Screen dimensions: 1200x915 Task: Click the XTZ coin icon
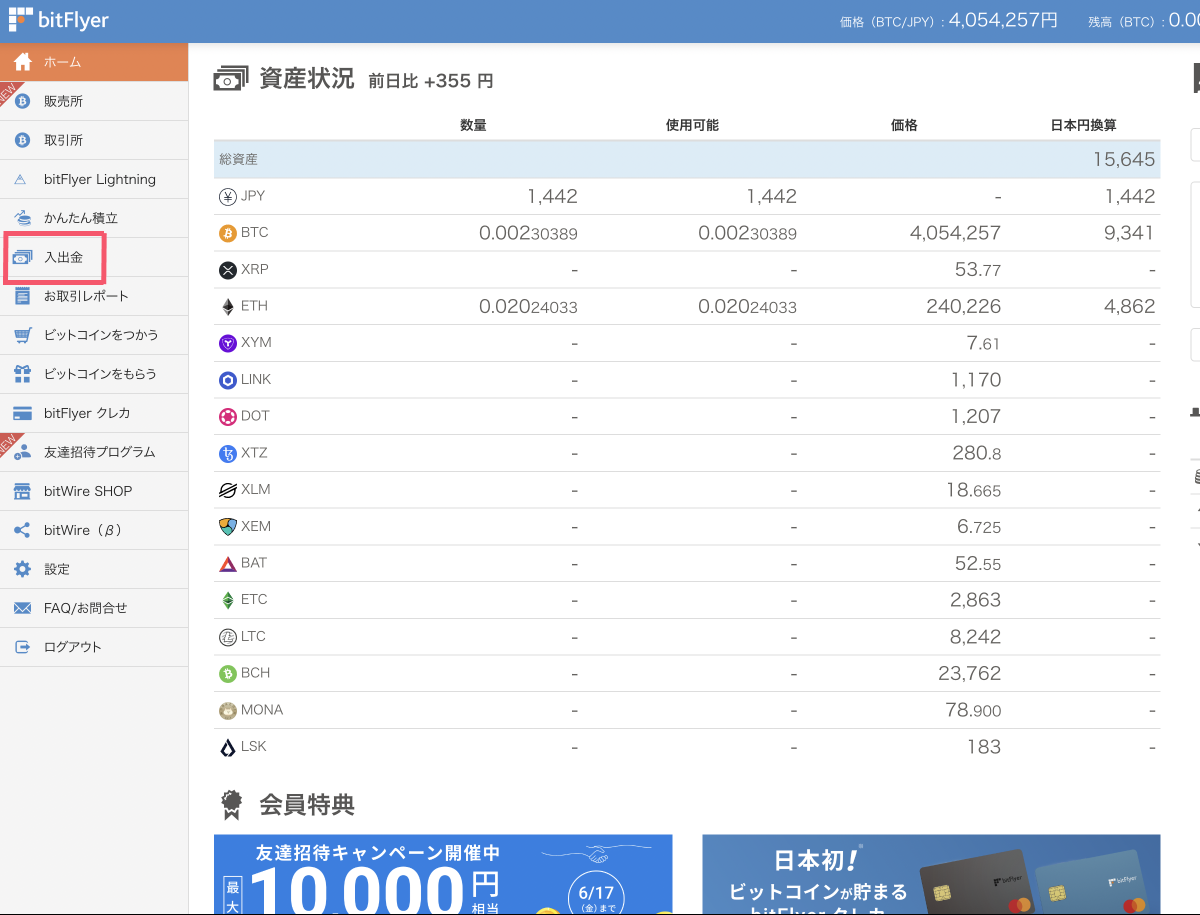coord(228,453)
